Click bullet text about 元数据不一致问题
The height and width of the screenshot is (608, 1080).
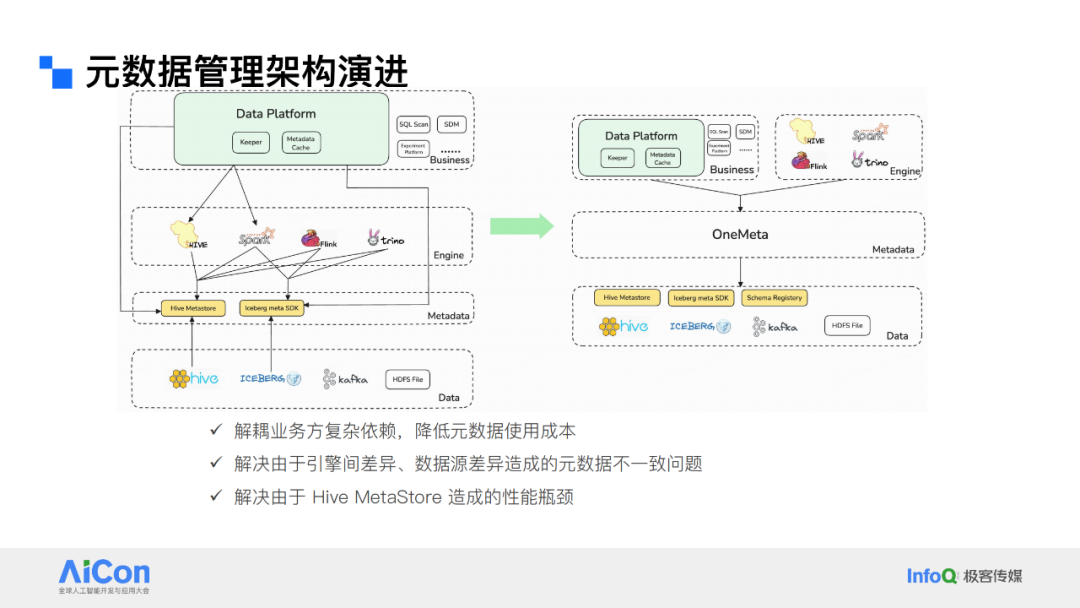tap(468, 463)
